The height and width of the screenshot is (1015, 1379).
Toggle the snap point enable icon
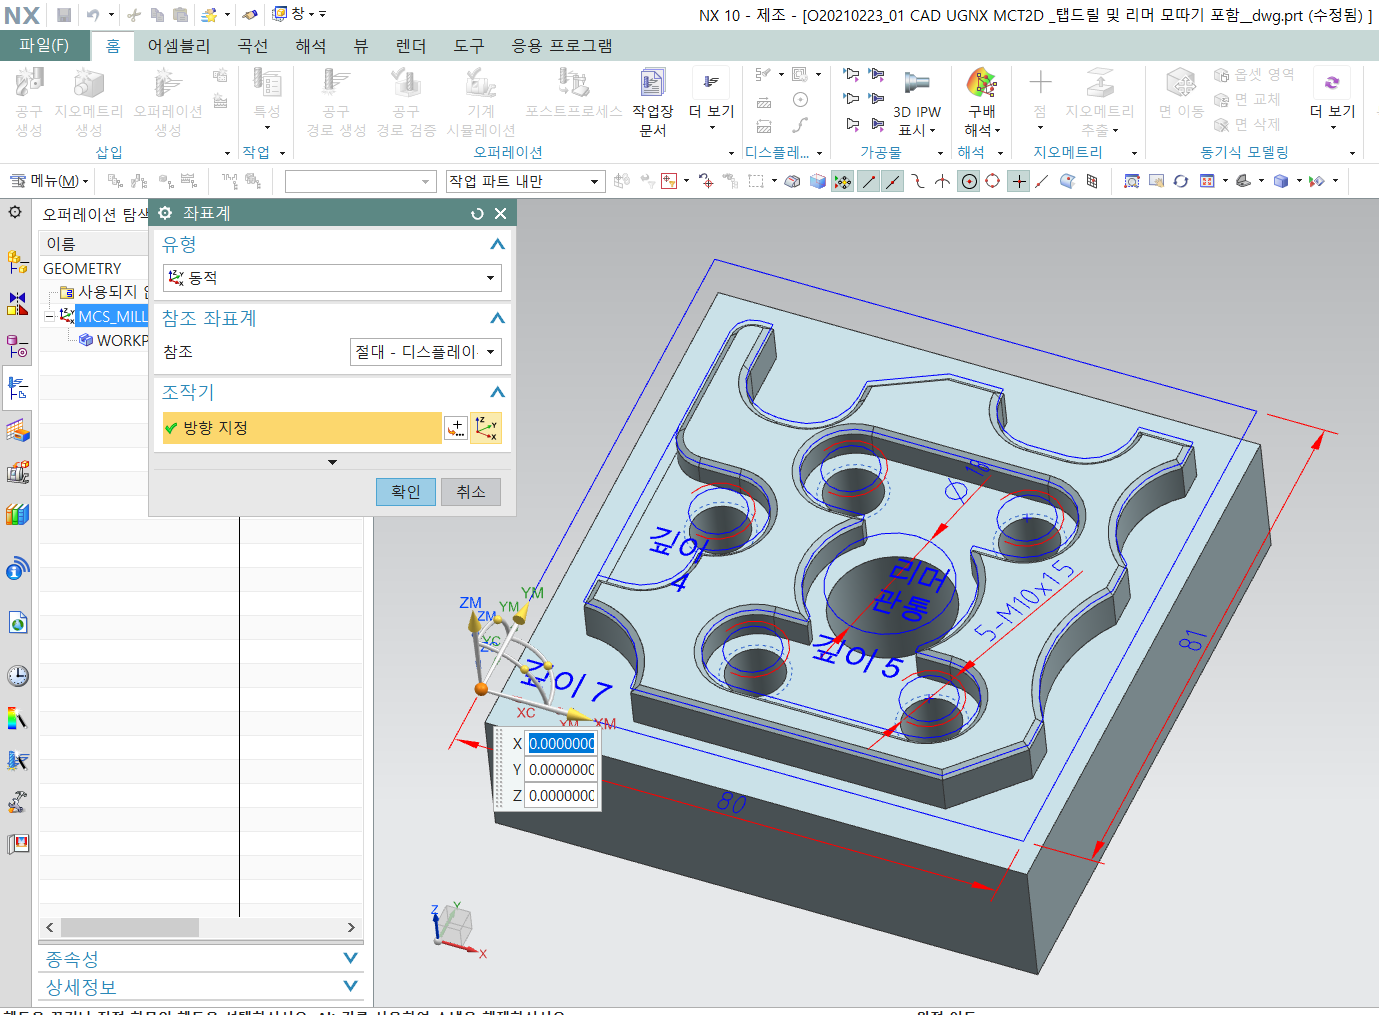[843, 181]
